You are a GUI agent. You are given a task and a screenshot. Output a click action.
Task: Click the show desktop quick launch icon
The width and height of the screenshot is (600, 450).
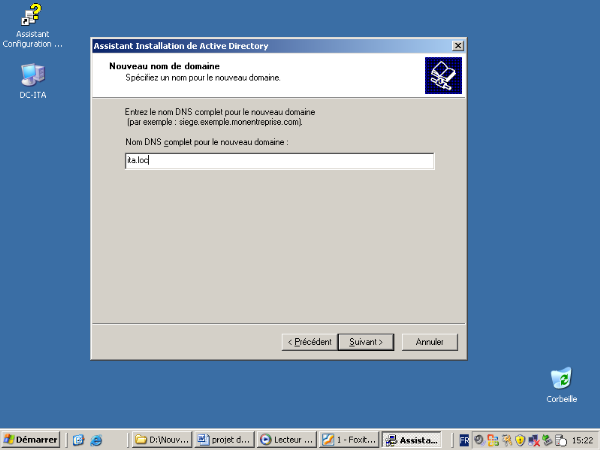click(x=78, y=440)
